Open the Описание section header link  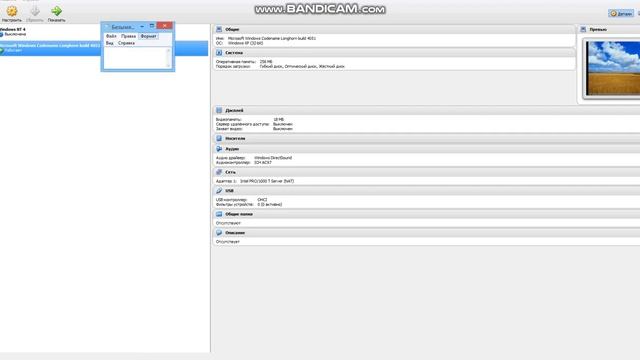click(x=235, y=233)
